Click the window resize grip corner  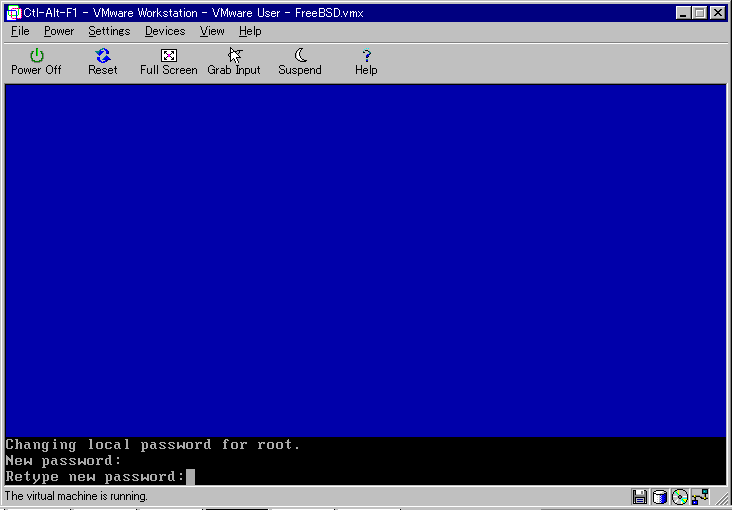(722, 499)
